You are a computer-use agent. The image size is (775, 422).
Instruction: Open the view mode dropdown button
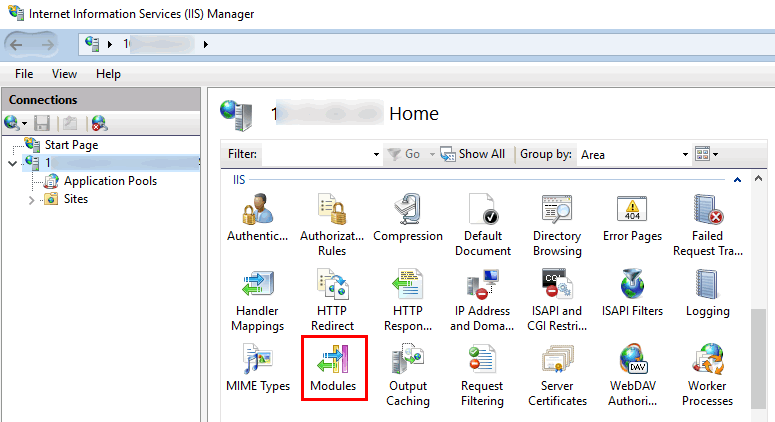(x=706, y=154)
